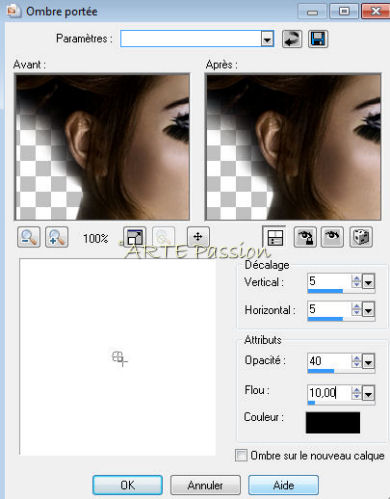Image resolution: width=390 pixels, height=499 pixels.
Task: Click the proof eye icon
Action: 332,237
